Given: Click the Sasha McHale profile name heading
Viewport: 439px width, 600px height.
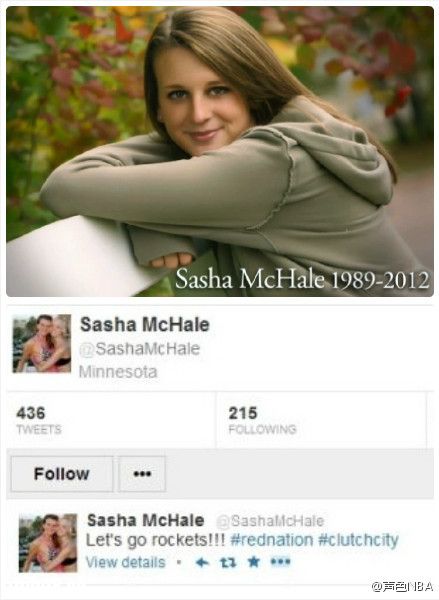Looking at the screenshot, I should (145, 325).
